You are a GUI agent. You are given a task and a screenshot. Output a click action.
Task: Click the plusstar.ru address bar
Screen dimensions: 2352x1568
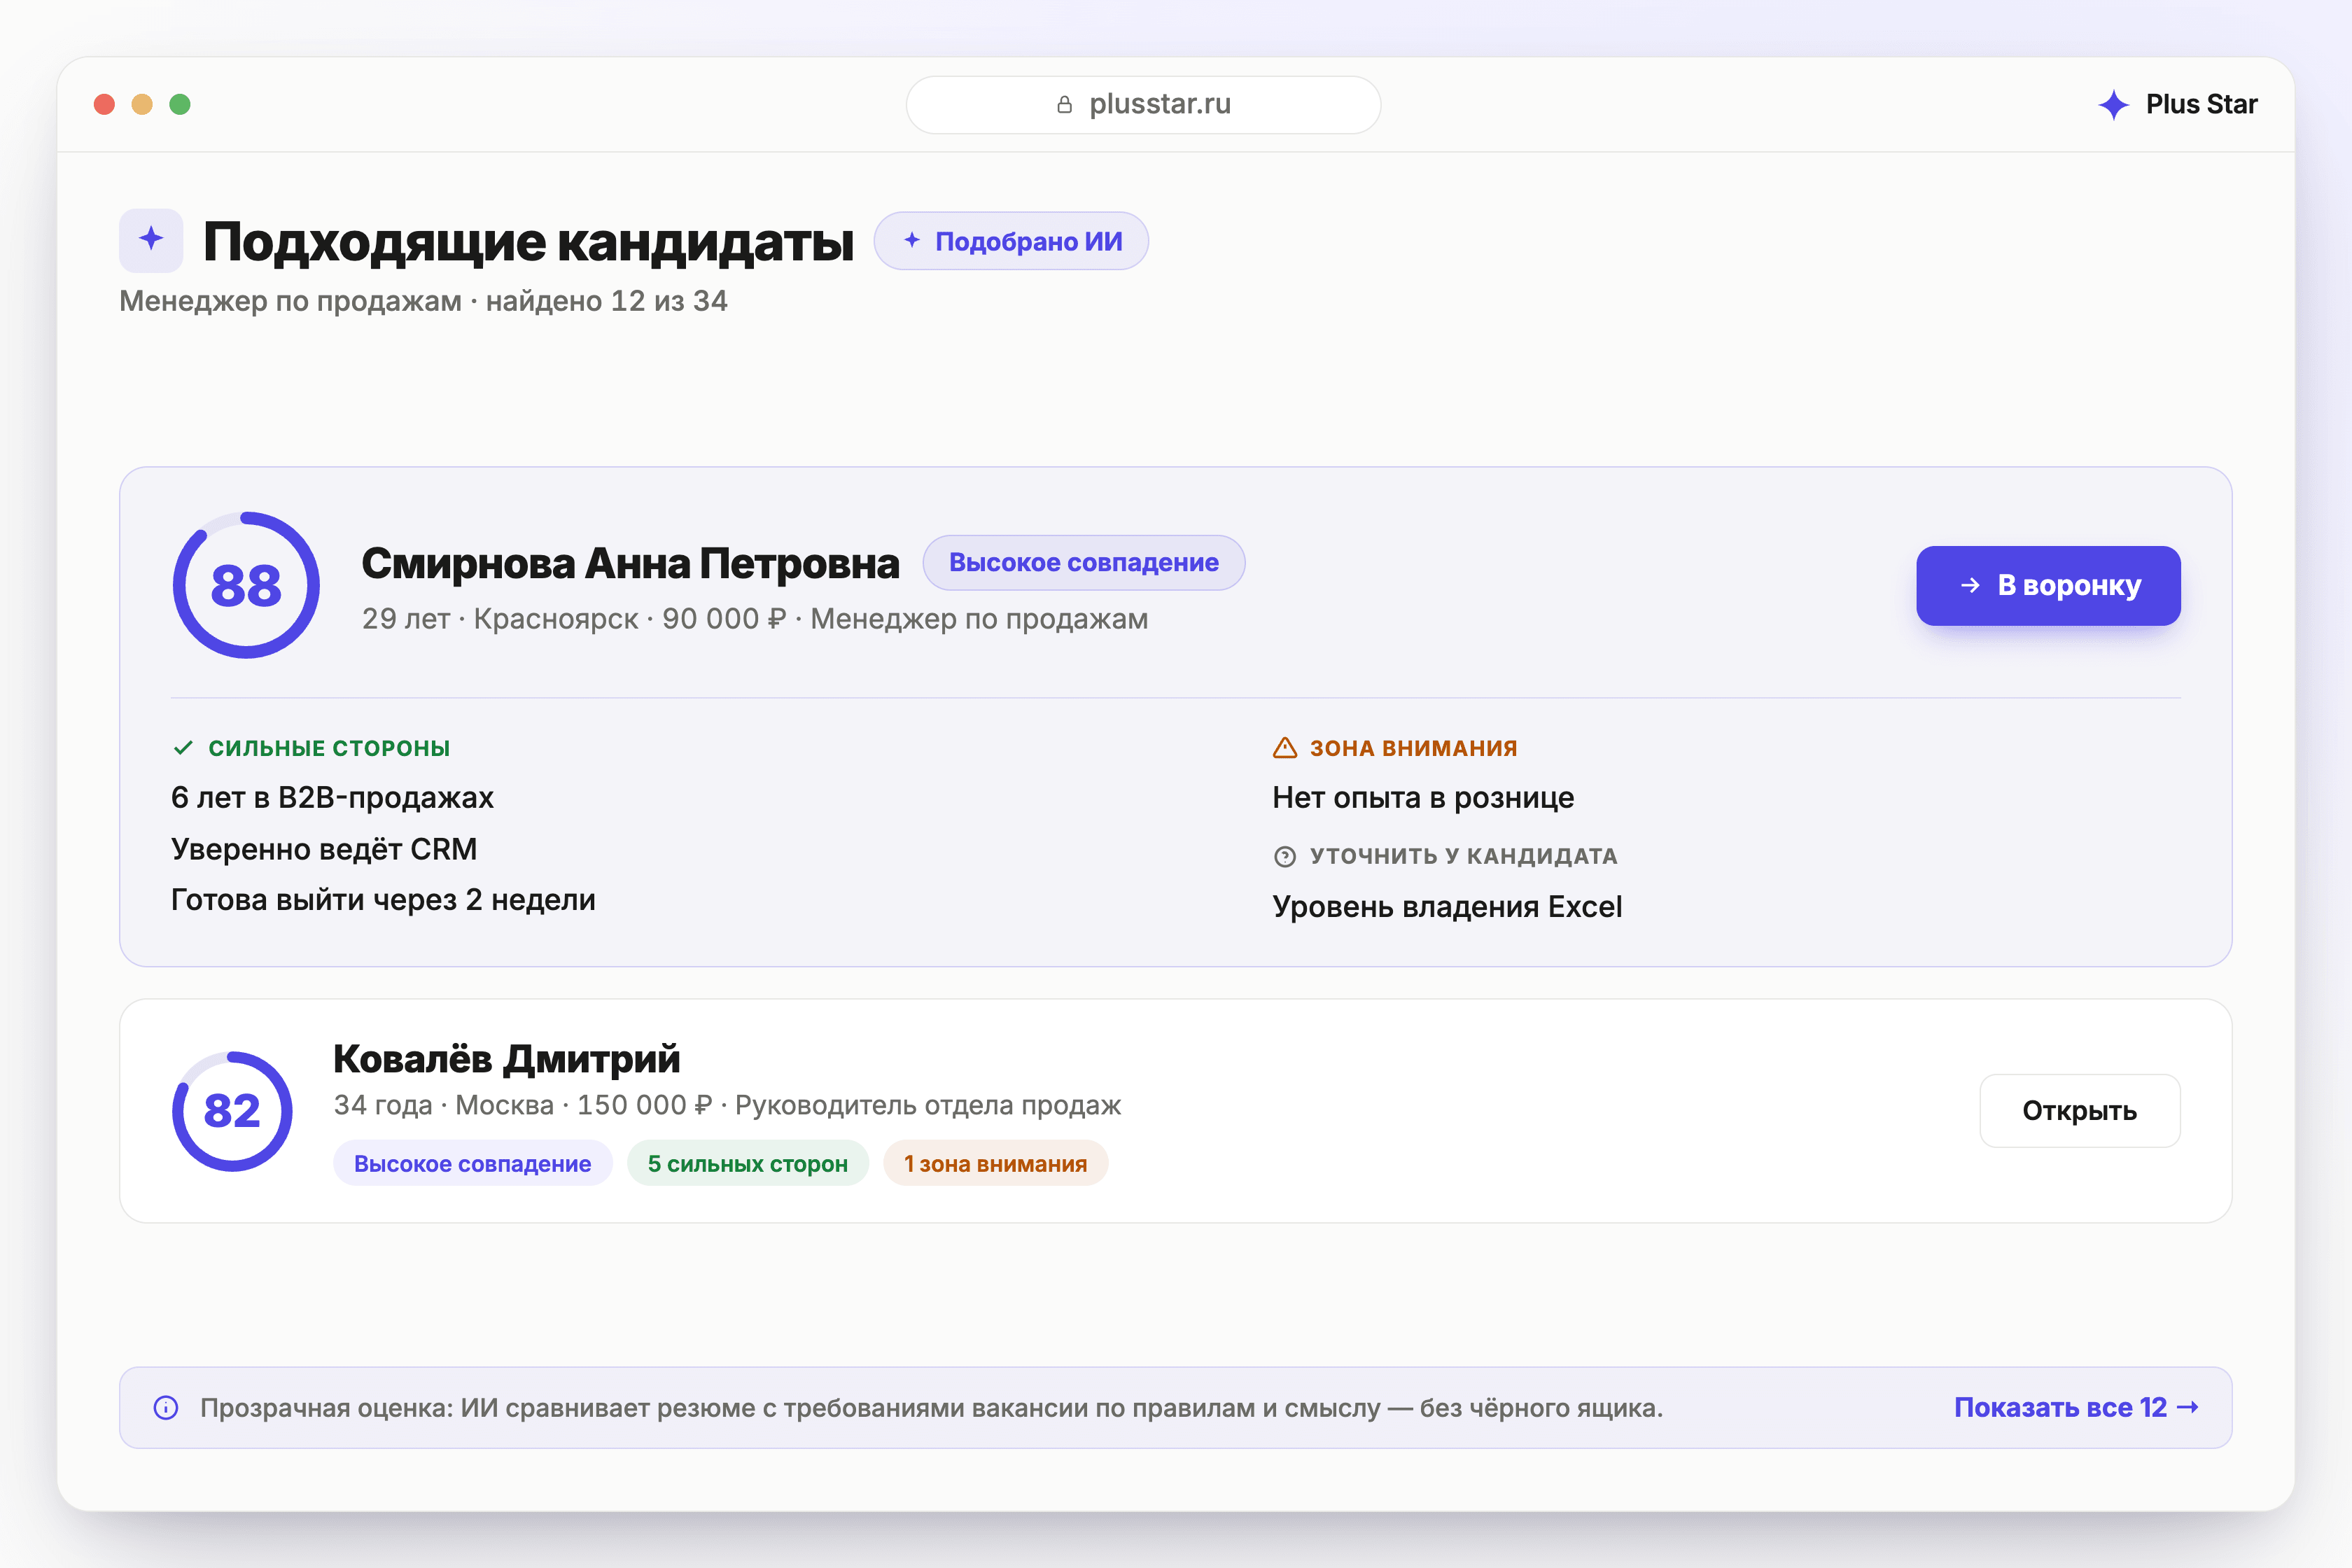[1143, 104]
